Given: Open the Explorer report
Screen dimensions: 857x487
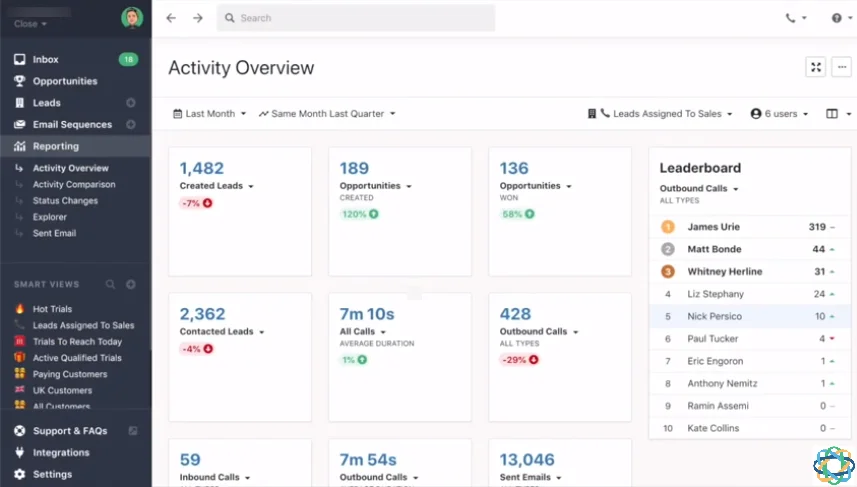Looking at the screenshot, I should point(50,217).
